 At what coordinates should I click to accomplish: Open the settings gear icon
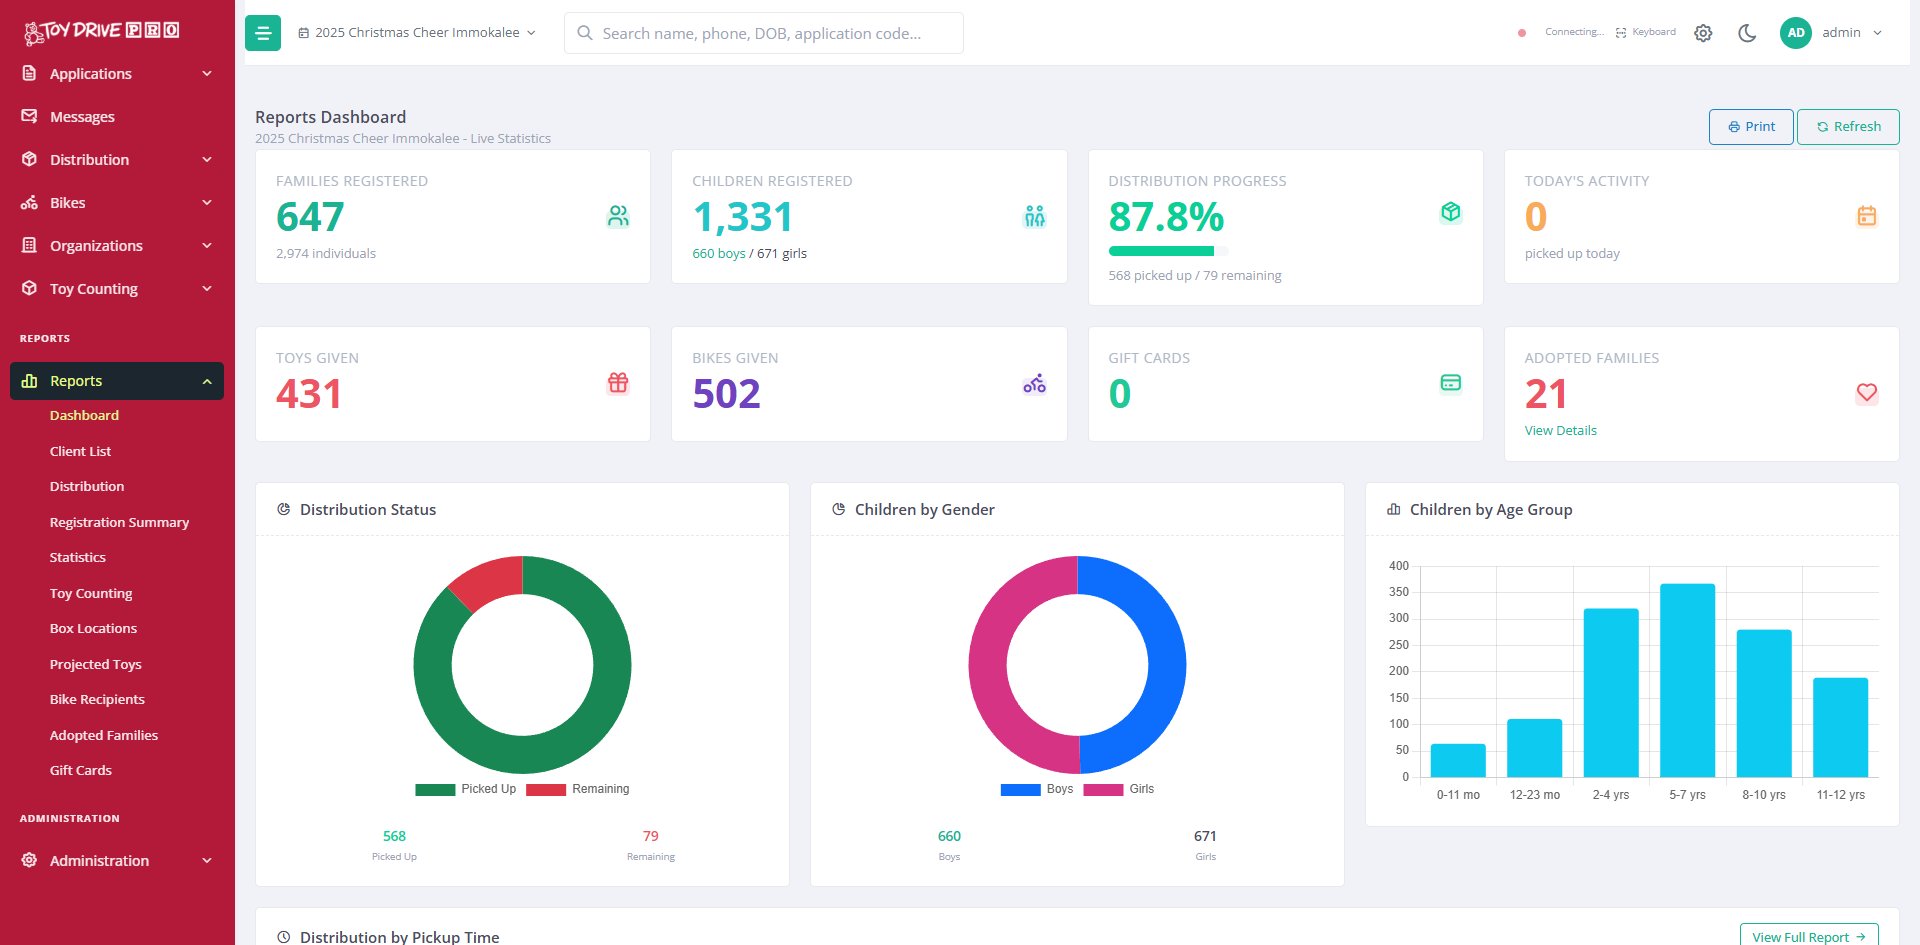coord(1703,33)
